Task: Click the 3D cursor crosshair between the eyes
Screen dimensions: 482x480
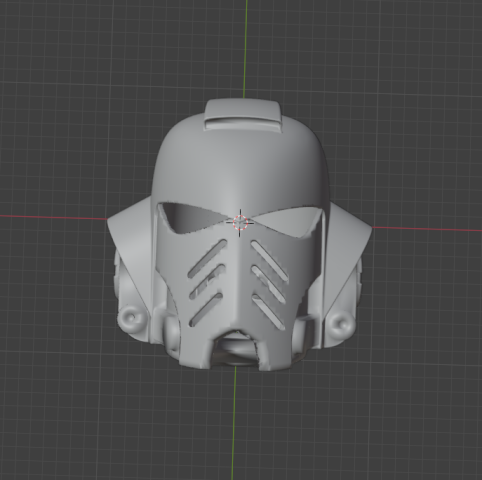Action: tap(240, 222)
